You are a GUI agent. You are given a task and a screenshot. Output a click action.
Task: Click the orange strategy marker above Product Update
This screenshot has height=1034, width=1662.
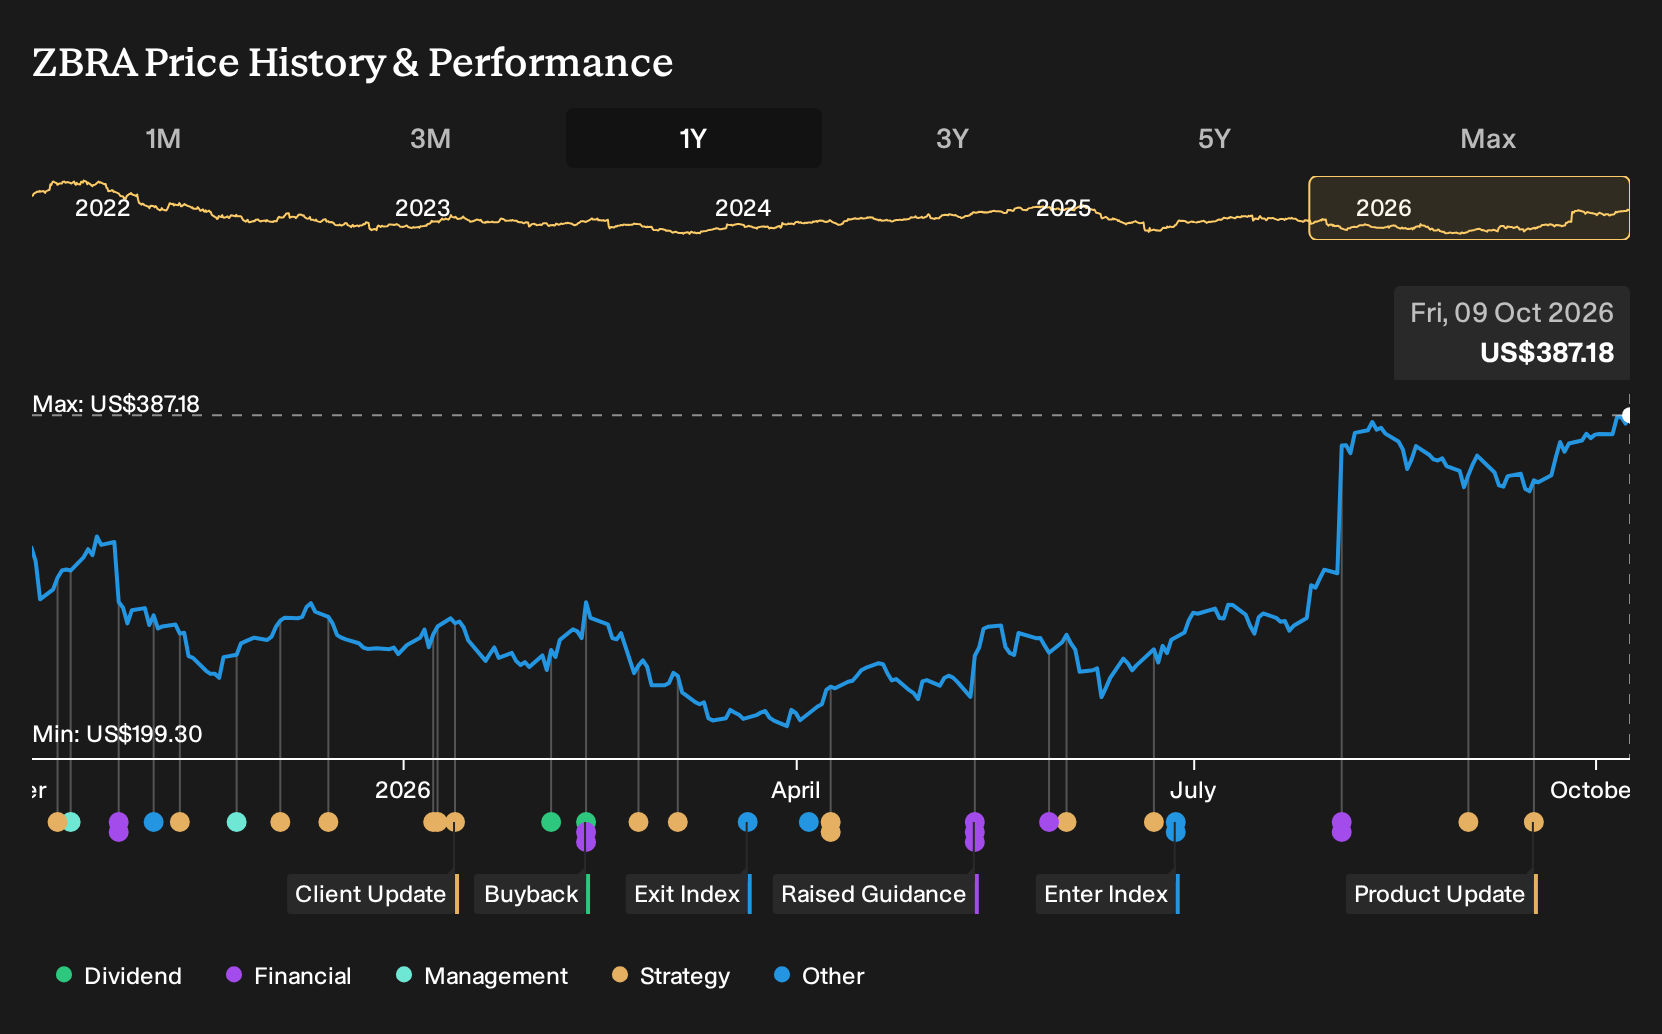(1533, 822)
